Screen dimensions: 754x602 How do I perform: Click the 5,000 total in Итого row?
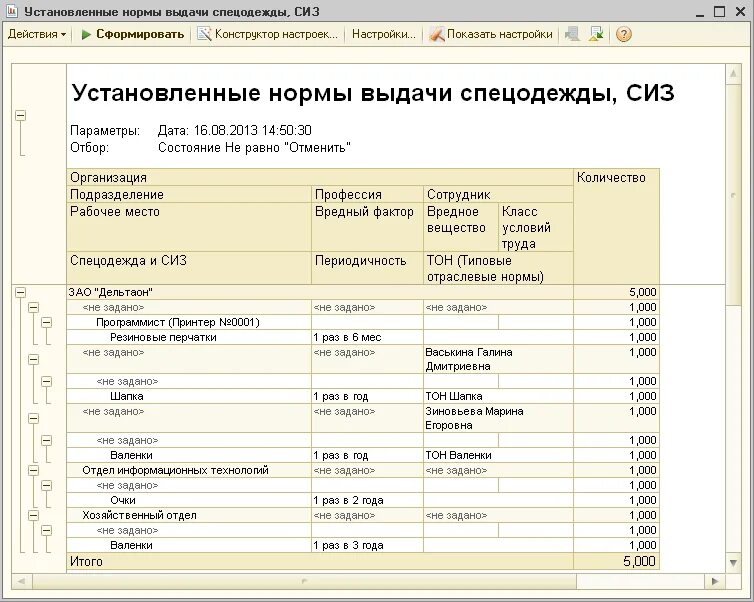[x=616, y=561]
